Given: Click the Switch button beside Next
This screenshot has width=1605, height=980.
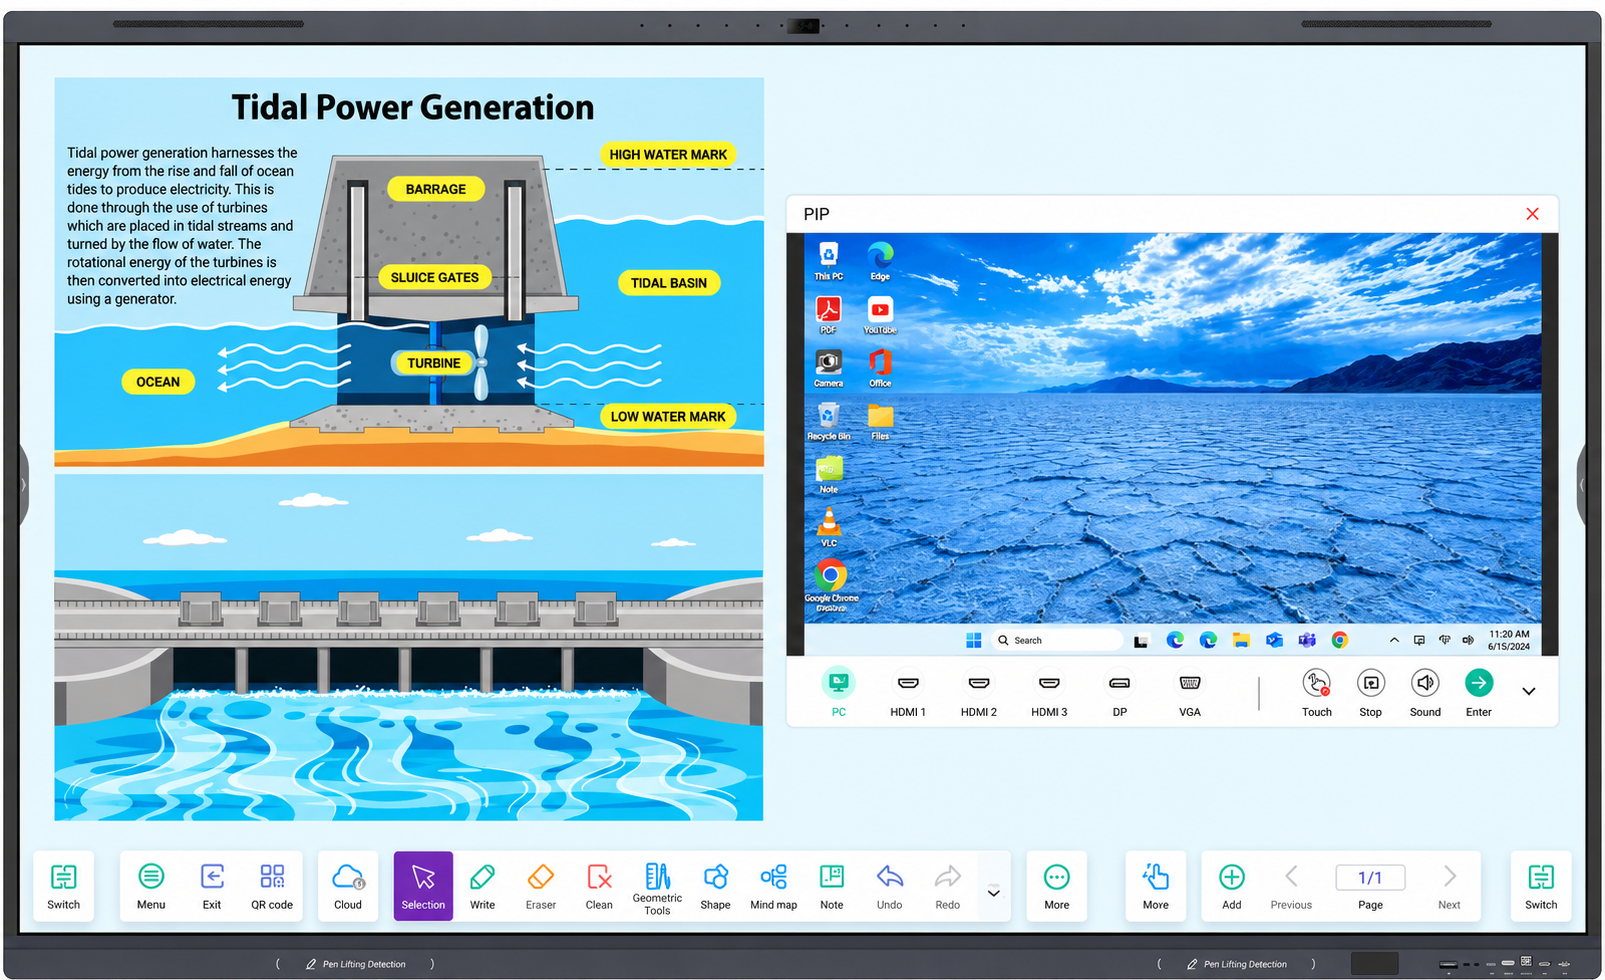Looking at the screenshot, I should (x=1541, y=886).
